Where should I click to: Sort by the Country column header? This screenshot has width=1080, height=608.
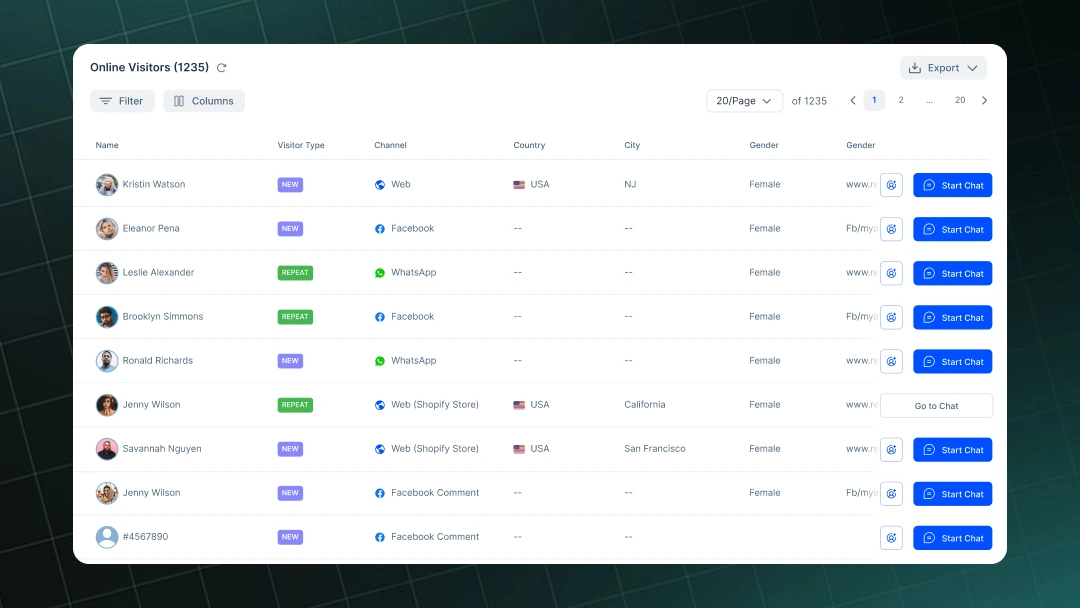pos(529,145)
